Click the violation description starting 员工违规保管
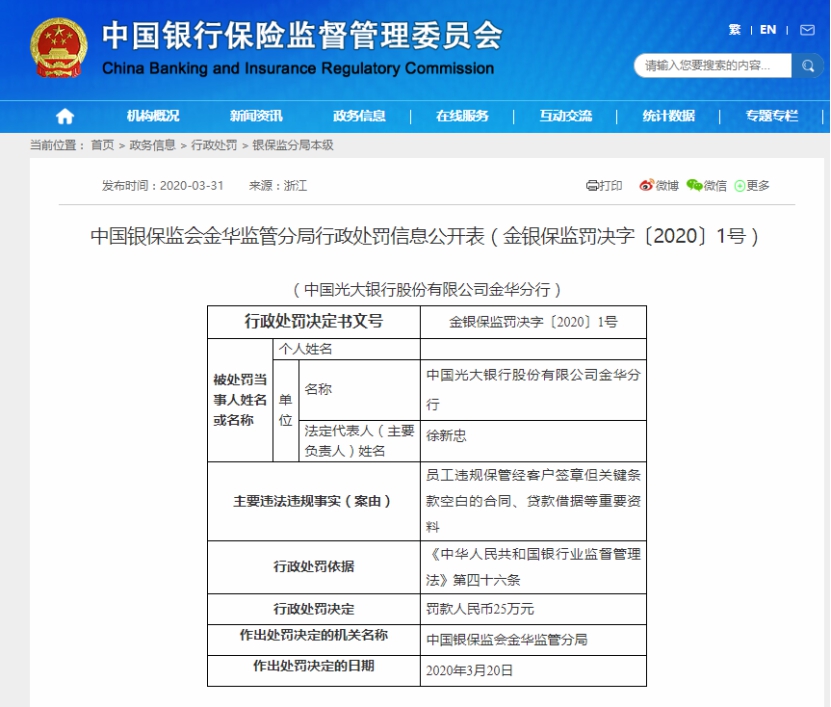Screen dimensions: 831x707 point(533,501)
